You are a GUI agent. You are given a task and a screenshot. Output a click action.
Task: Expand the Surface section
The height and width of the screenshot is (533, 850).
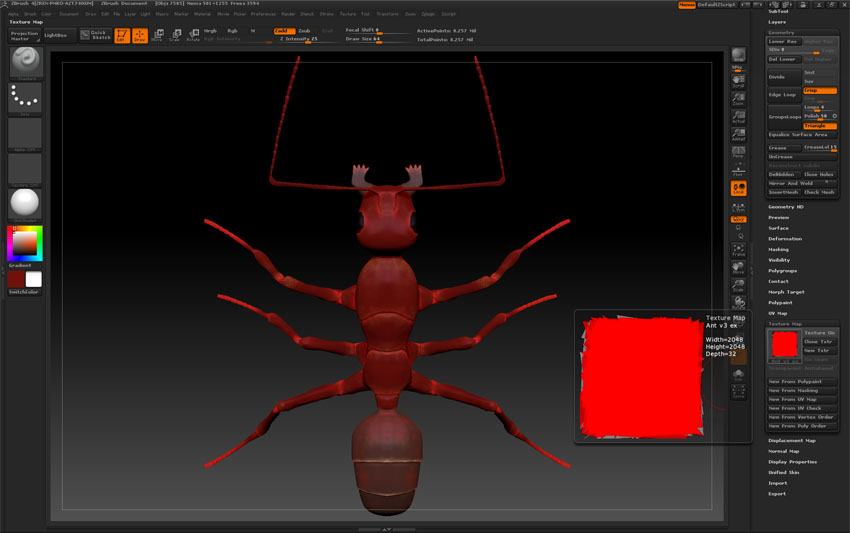click(778, 228)
